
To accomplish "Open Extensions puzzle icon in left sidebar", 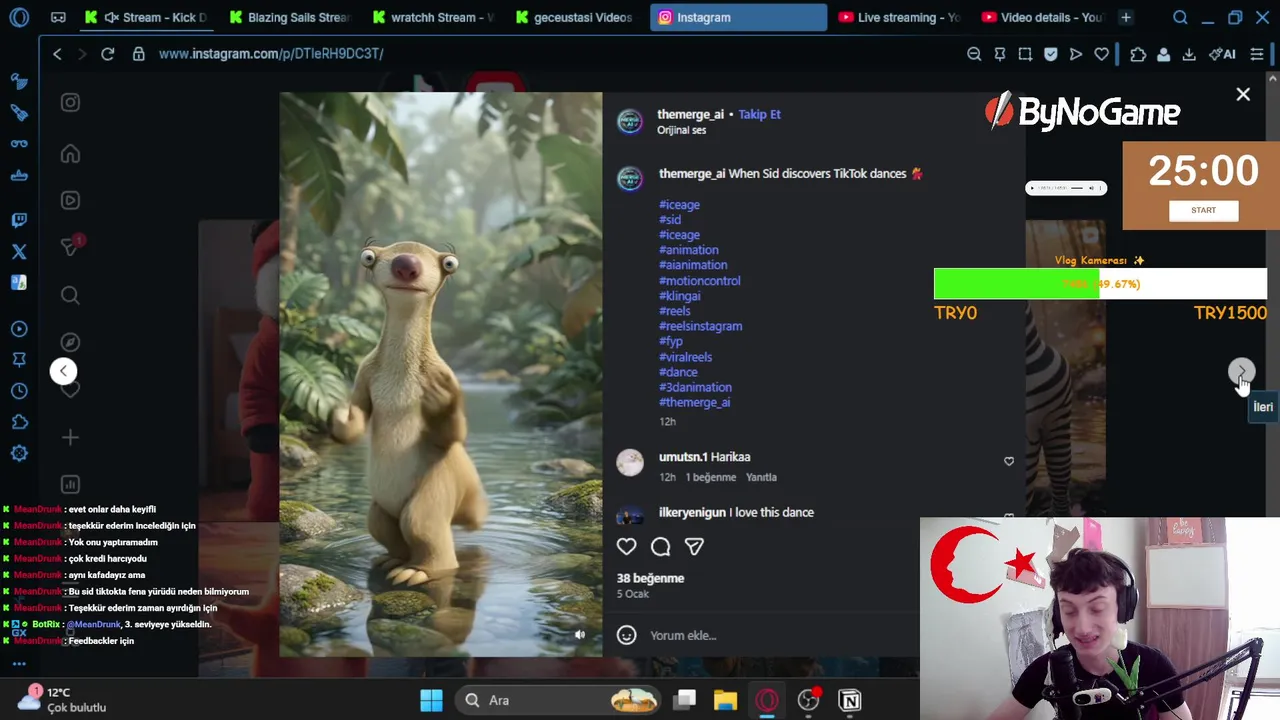I will (x=19, y=422).
